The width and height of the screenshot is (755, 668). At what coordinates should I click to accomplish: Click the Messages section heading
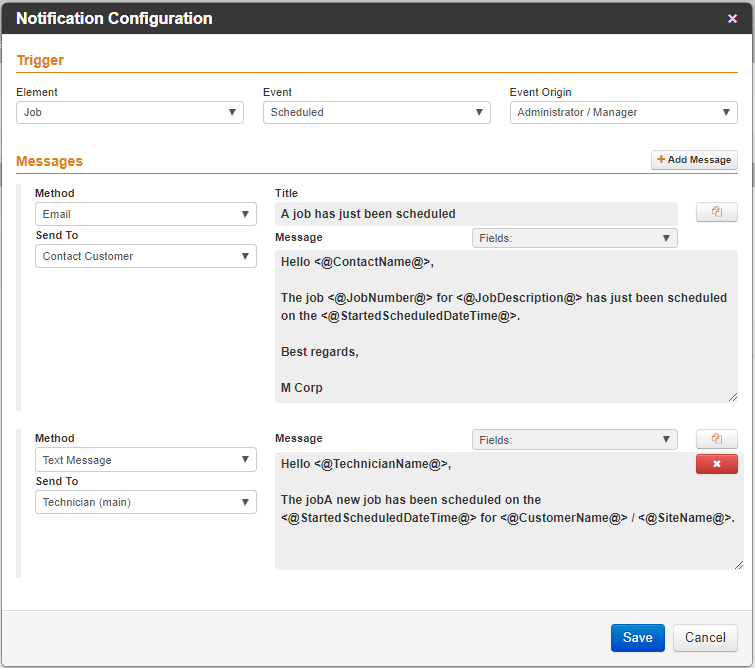(x=50, y=161)
